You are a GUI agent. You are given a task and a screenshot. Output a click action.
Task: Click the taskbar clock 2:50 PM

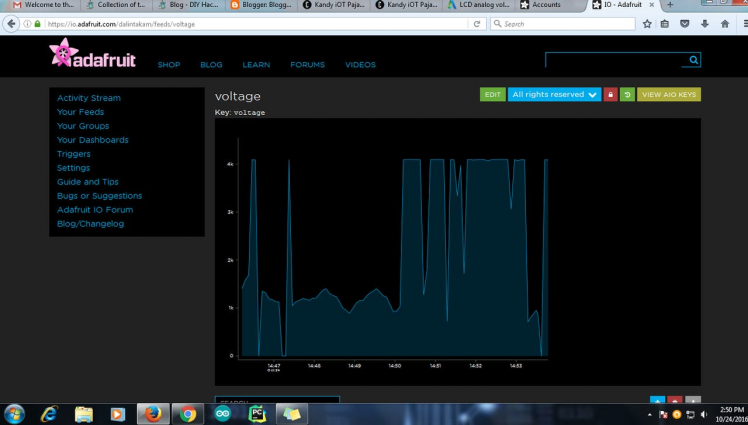point(731,410)
